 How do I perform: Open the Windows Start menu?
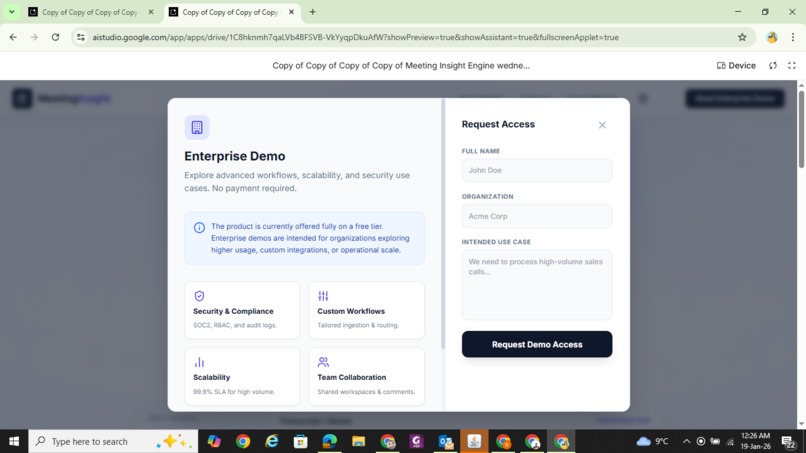[x=14, y=441]
